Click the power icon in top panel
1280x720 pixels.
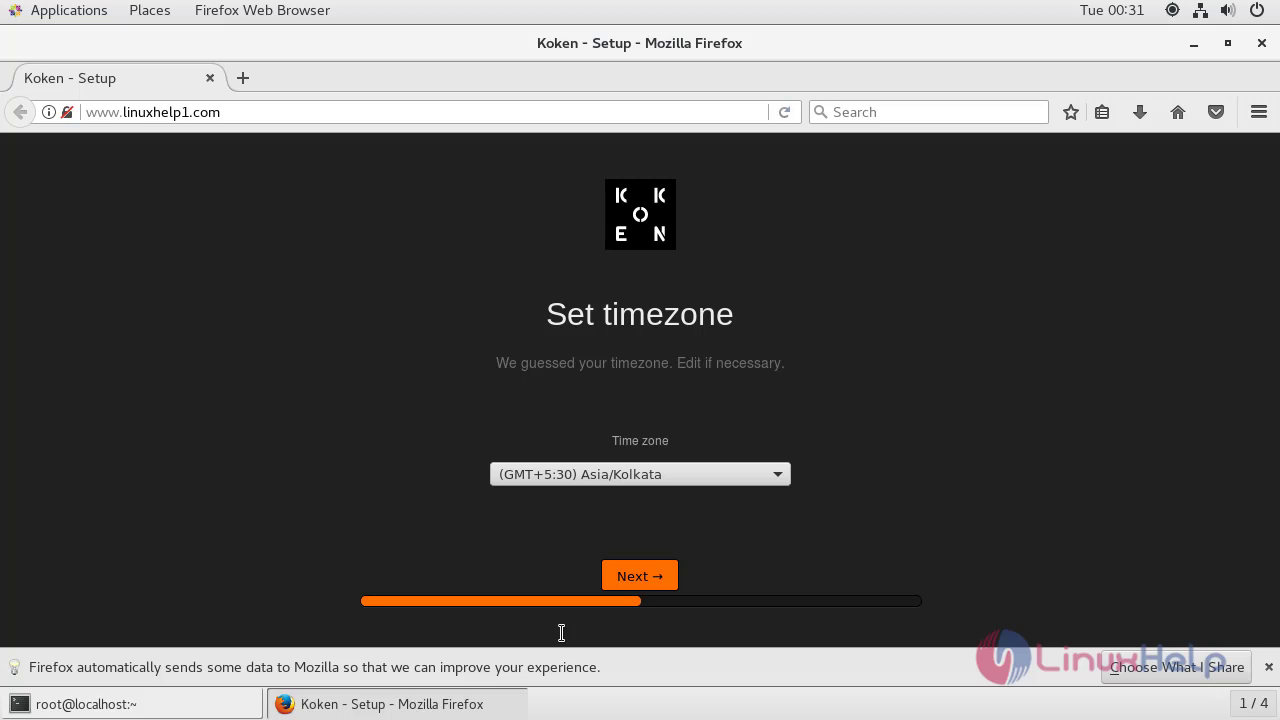(x=1258, y=10)
